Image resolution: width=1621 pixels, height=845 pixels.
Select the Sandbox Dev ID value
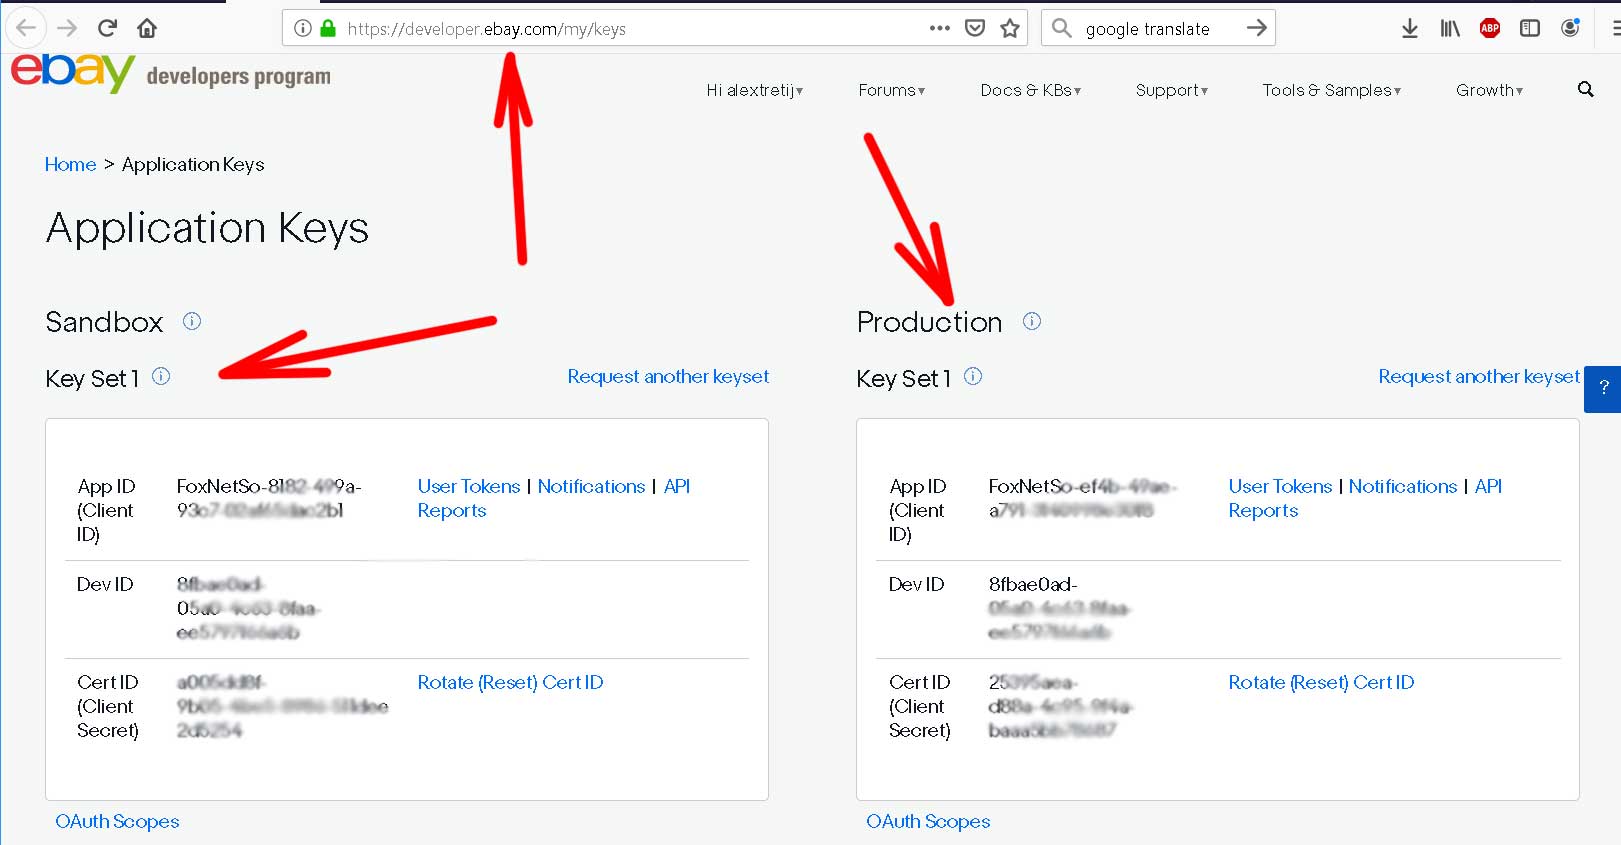pyautogui.click(x=249, y=608)
